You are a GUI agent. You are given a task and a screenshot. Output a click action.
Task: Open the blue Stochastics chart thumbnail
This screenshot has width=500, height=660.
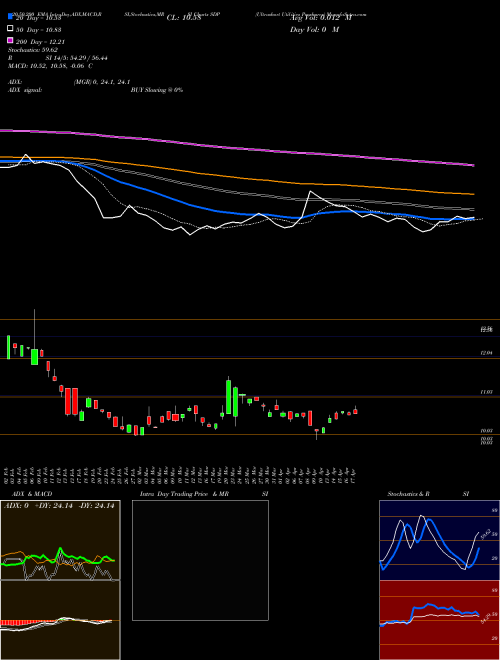pyautogui.click(x=439, y=540)
